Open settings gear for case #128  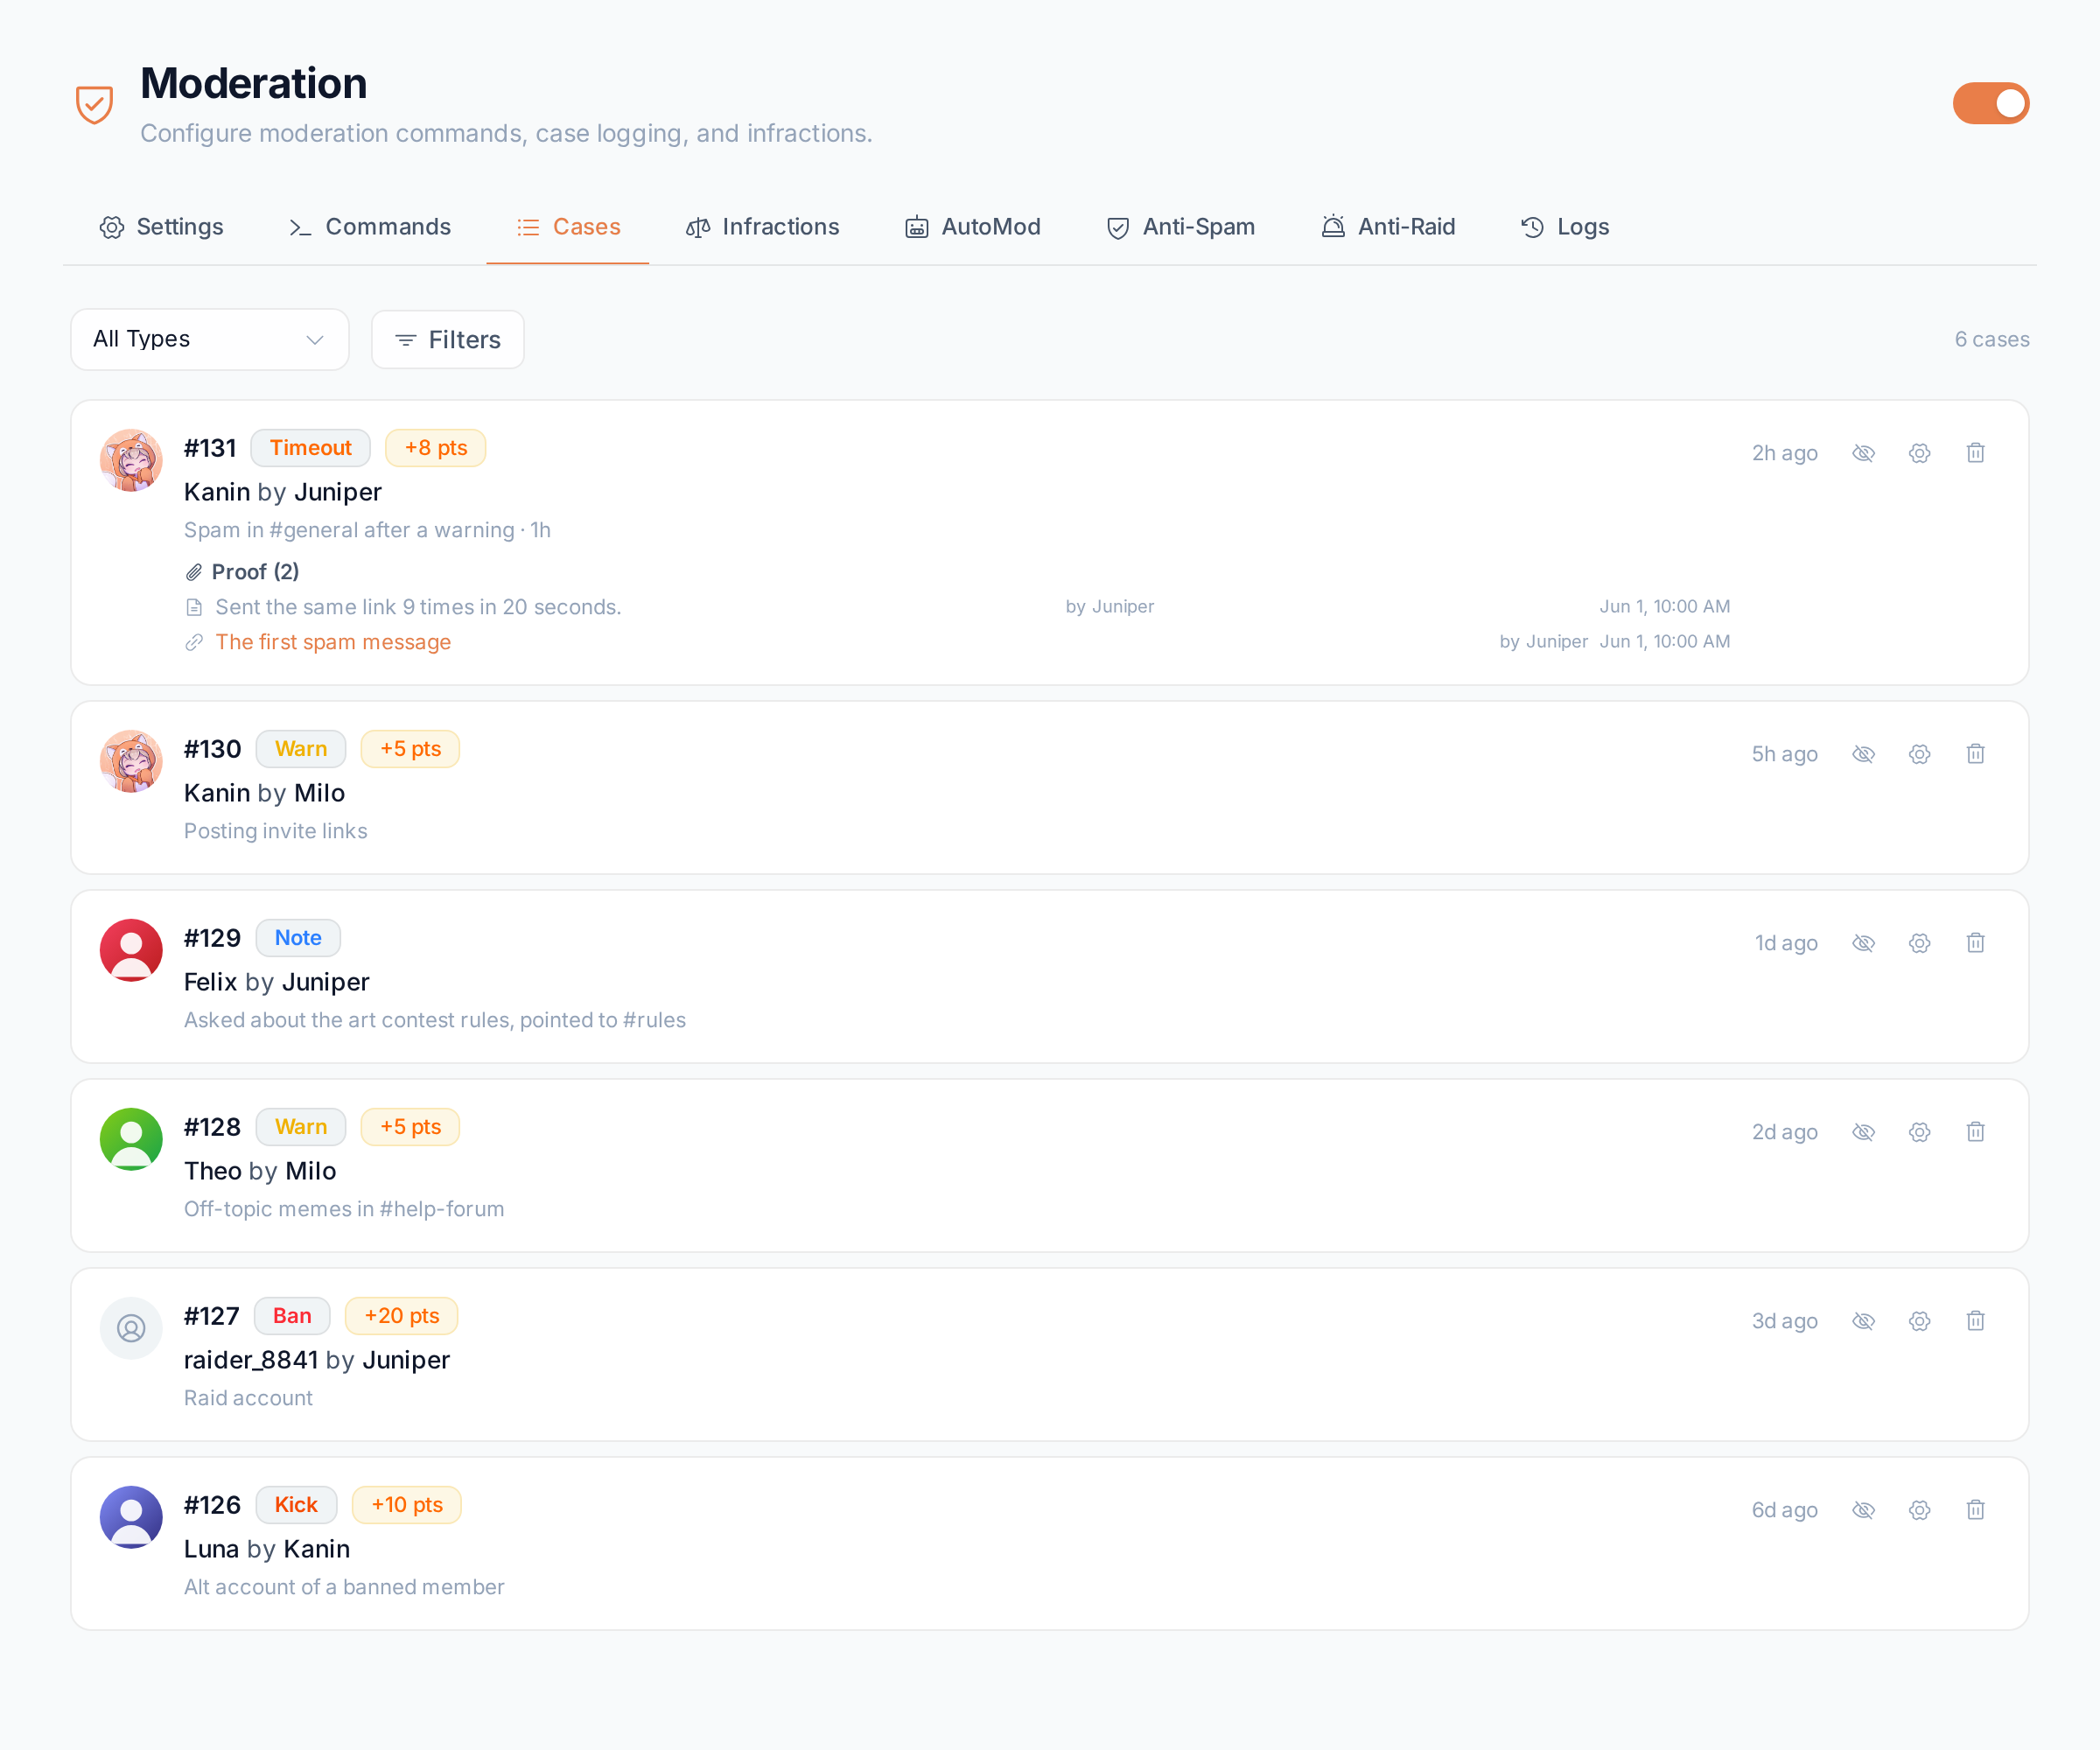(x=1919, y=1132)
